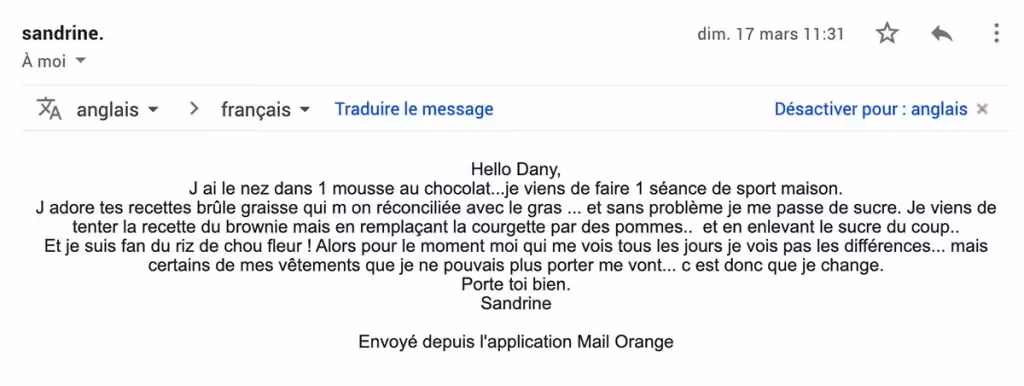Image resolution: width=1024 pixels, height=386 pixels.
Task: Expand the 'À moi' recipient details arrow
Action: click(x=80, y=61)
